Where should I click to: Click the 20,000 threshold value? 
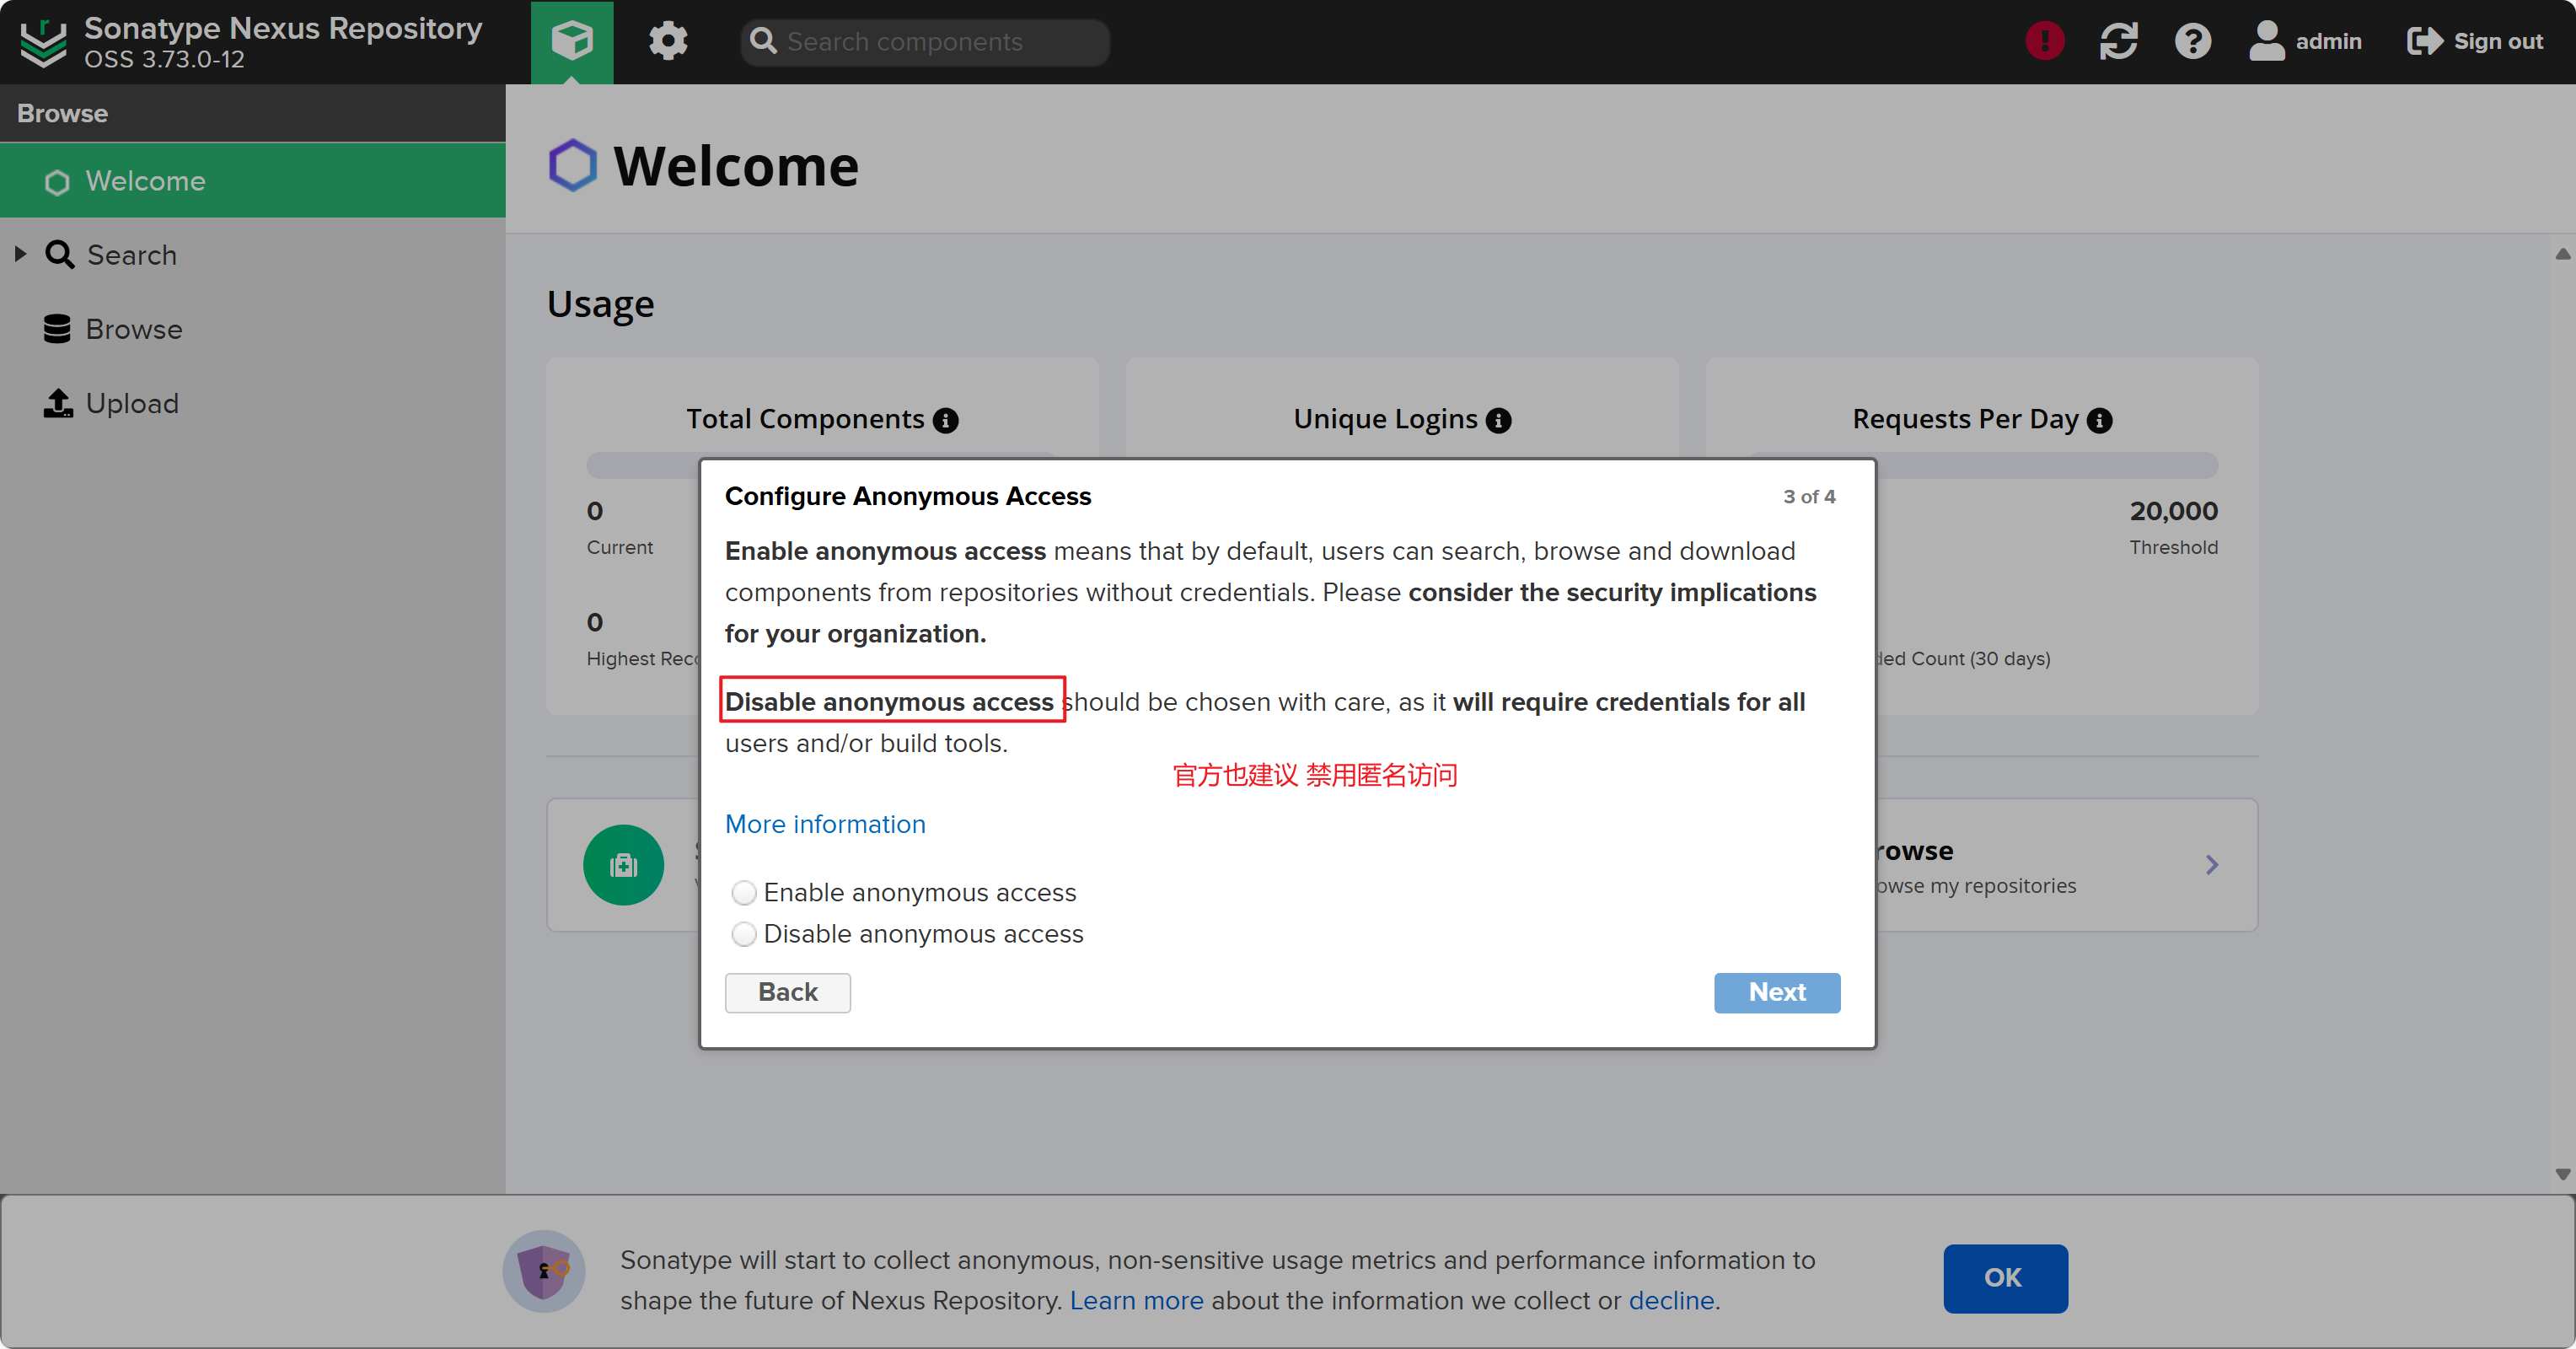2173,511
